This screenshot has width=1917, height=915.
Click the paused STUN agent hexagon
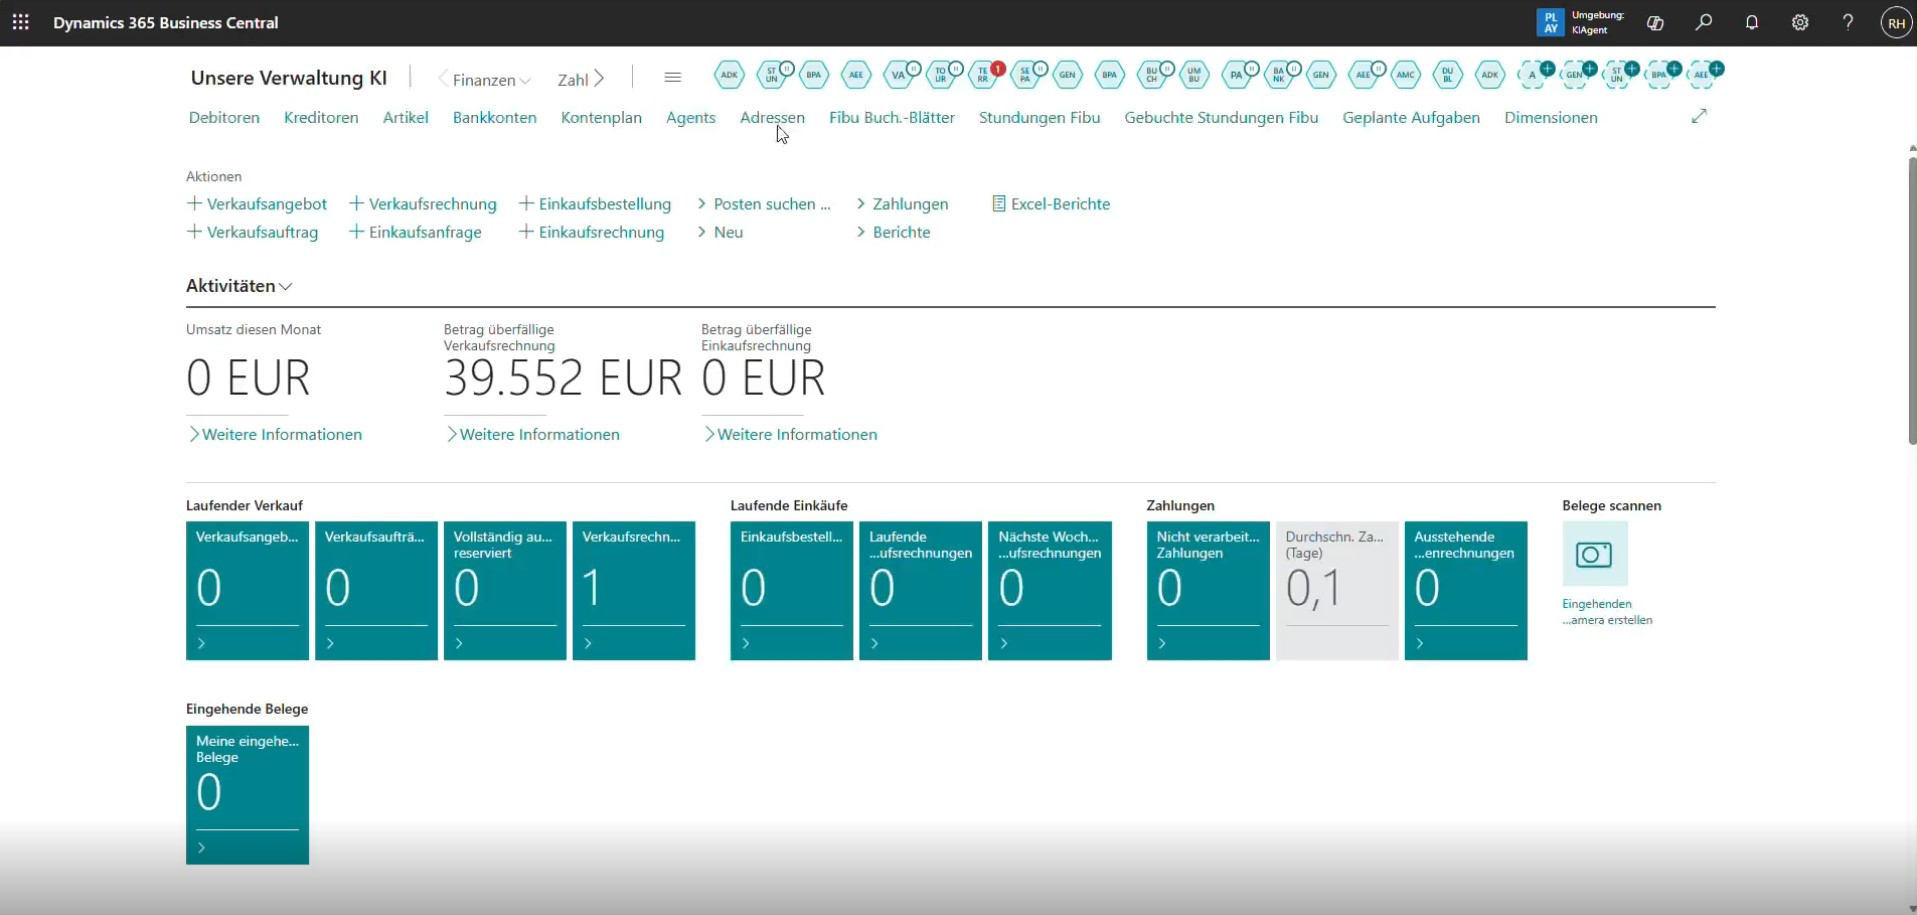[773, 74]
